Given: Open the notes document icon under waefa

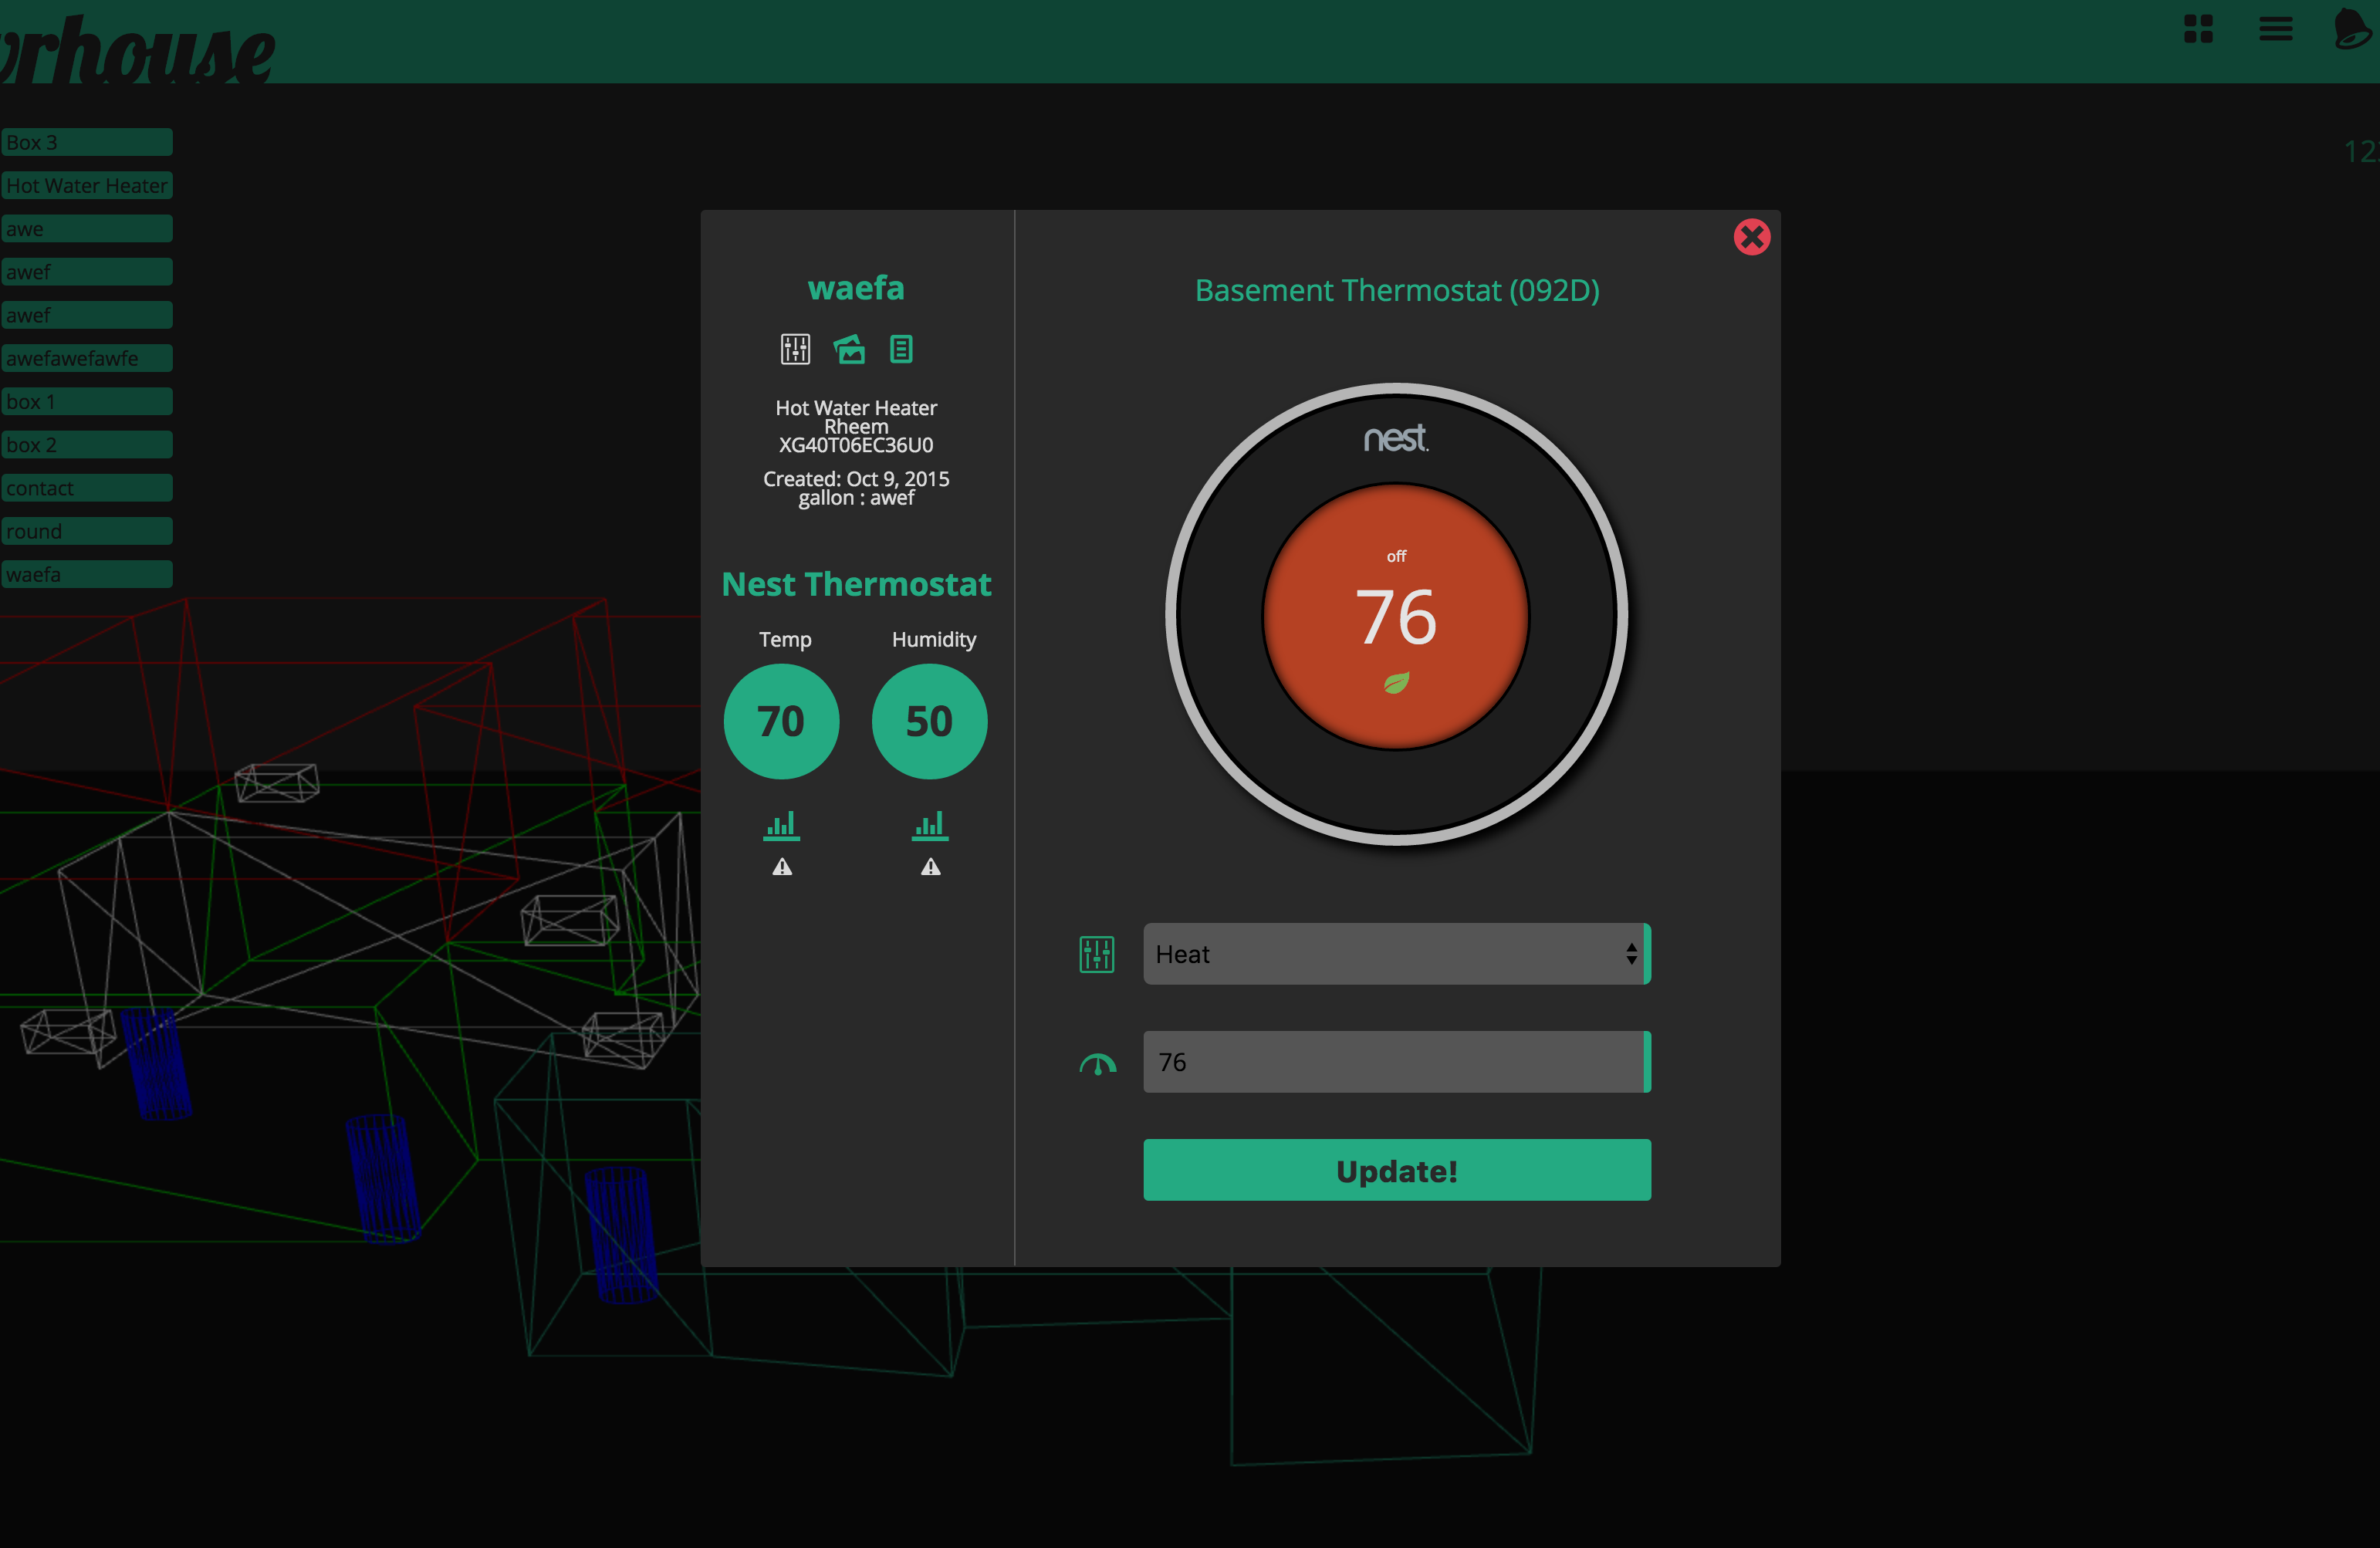Looking at the screenshot, I should click(x=901, y=349).
